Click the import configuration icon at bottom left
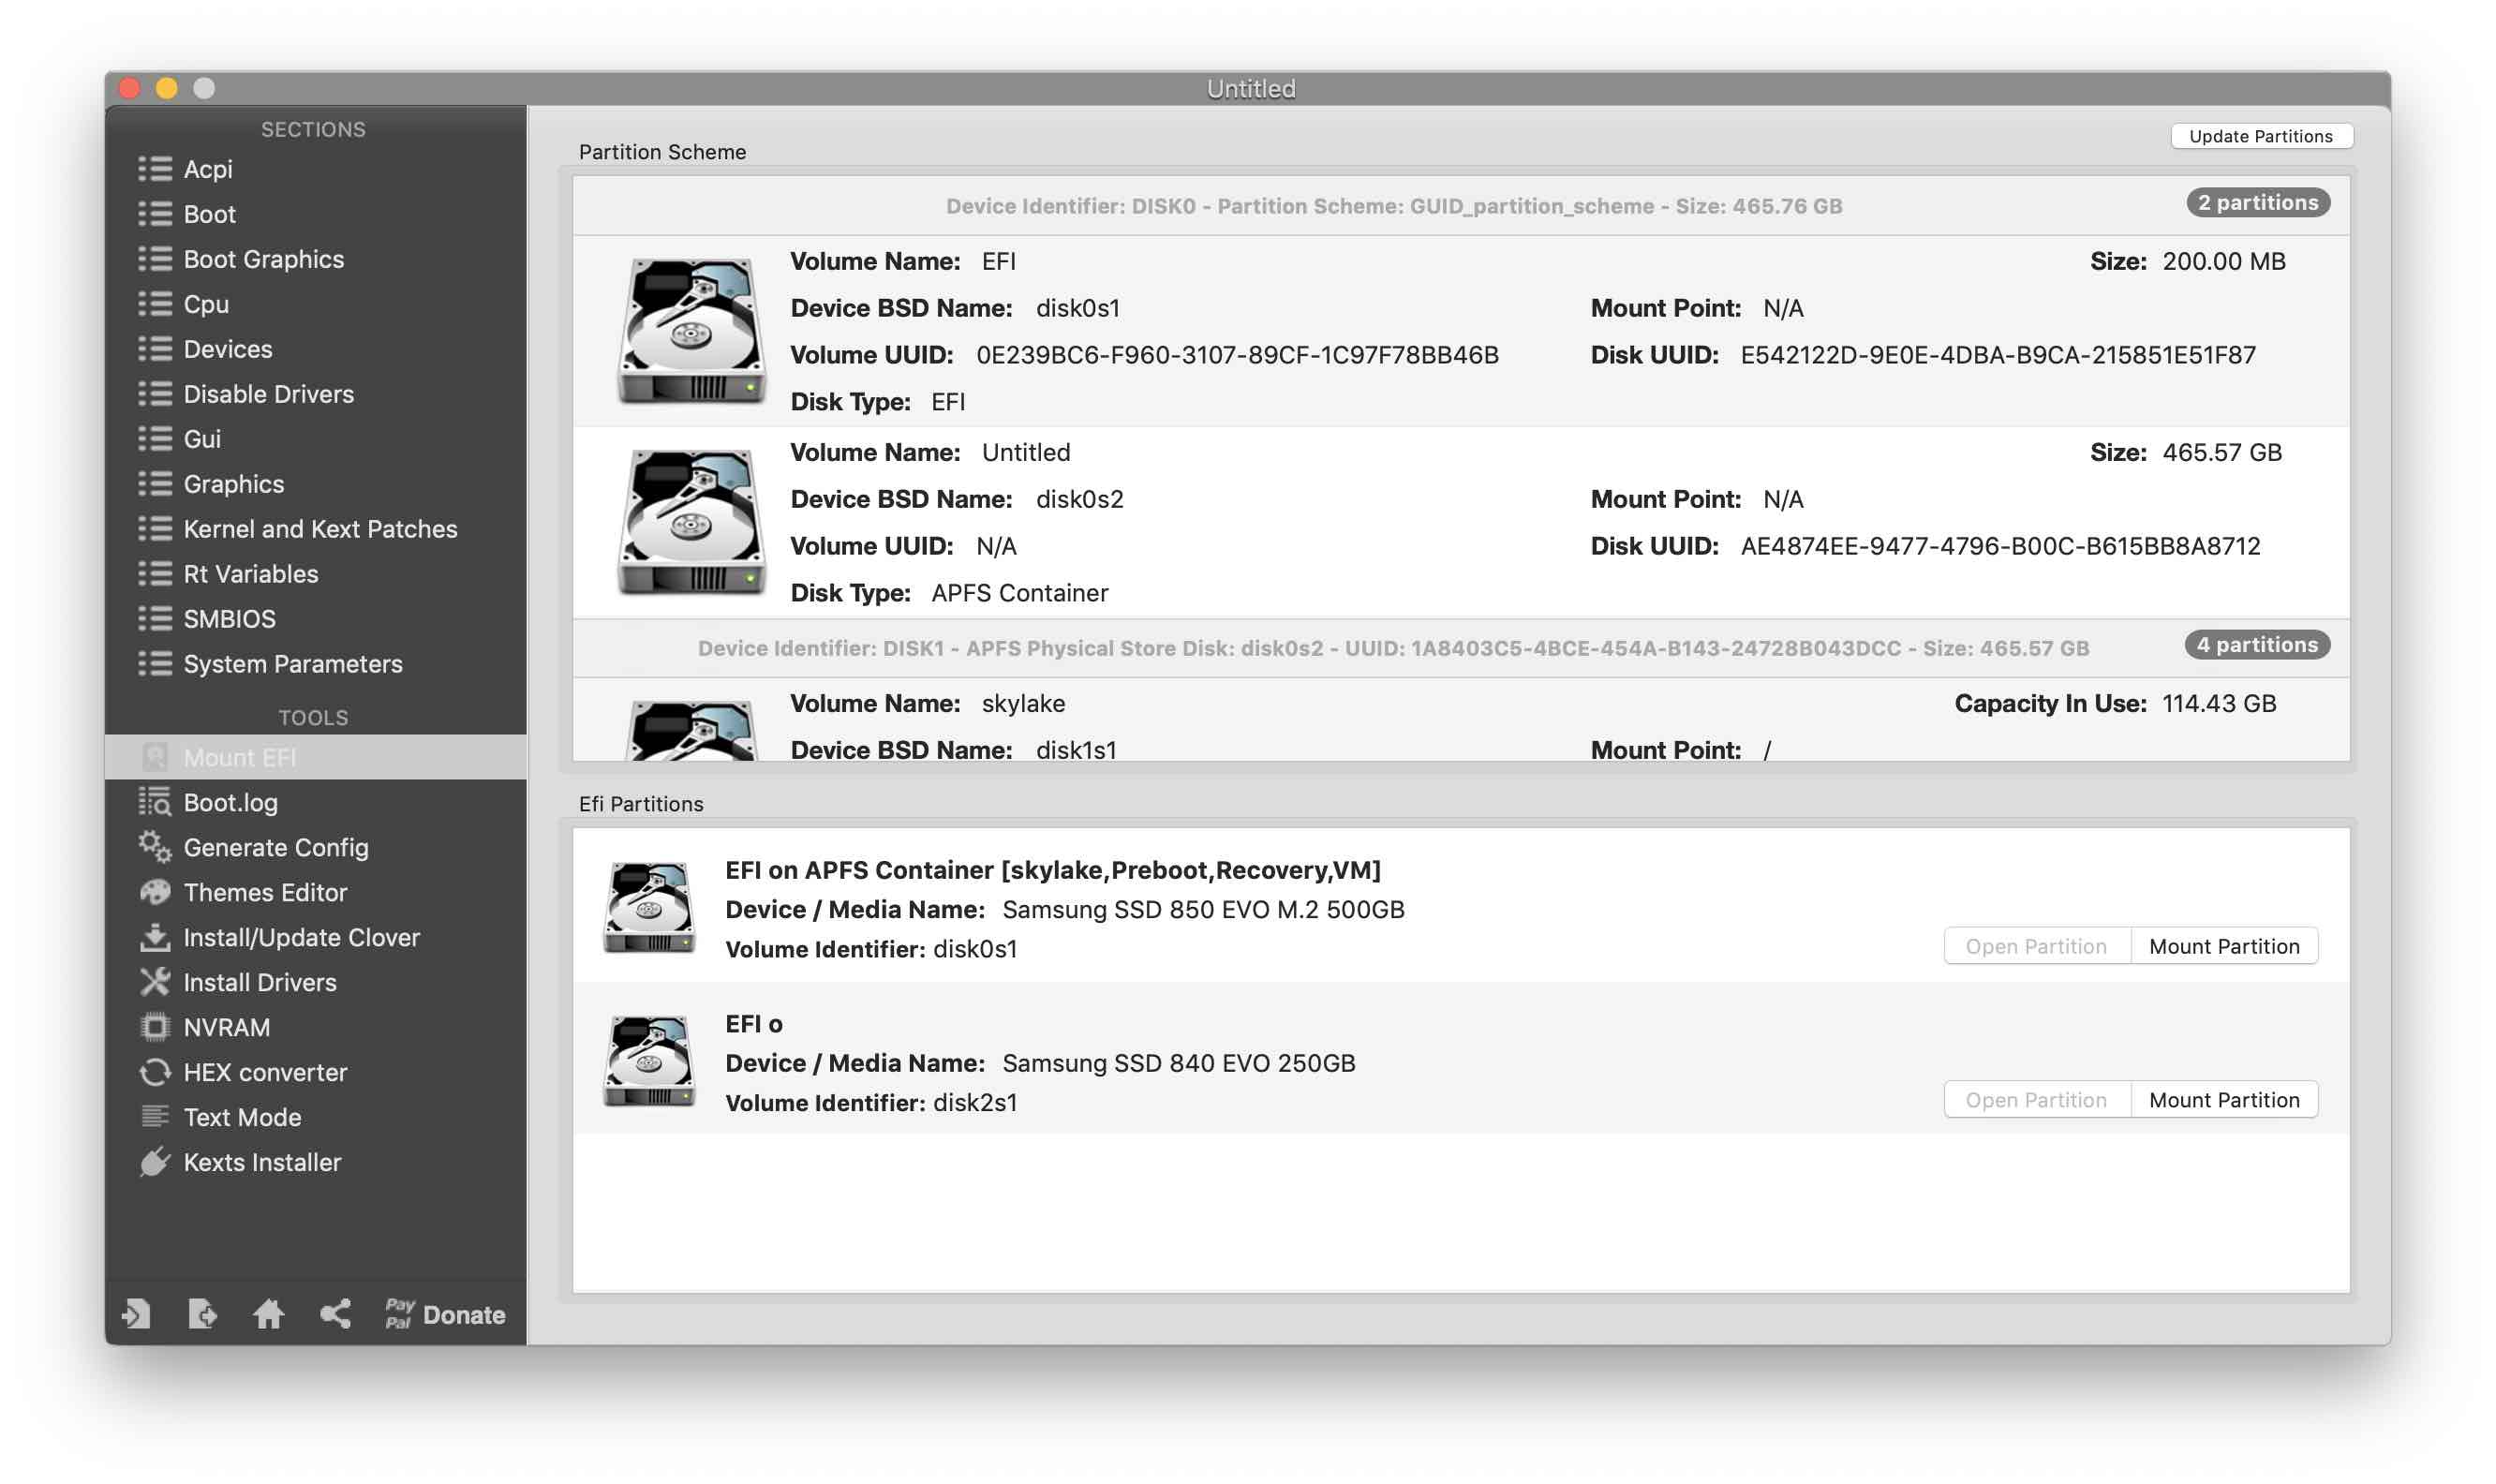 coord(136,1313)
